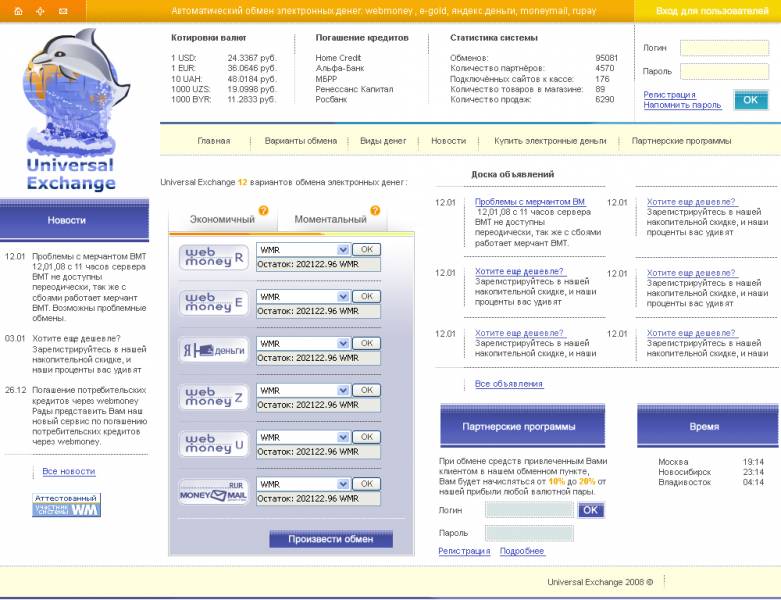
Task: Select the Яндекс Деньги logo
Action: 214,350
